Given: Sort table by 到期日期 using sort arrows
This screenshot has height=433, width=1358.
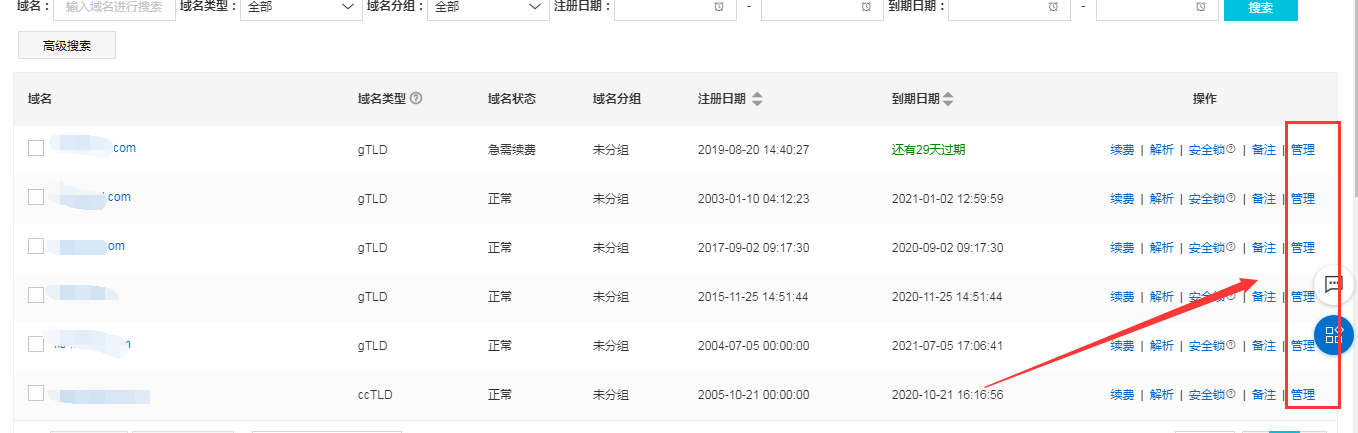Looking at the screenshot, I should point(948,99).
